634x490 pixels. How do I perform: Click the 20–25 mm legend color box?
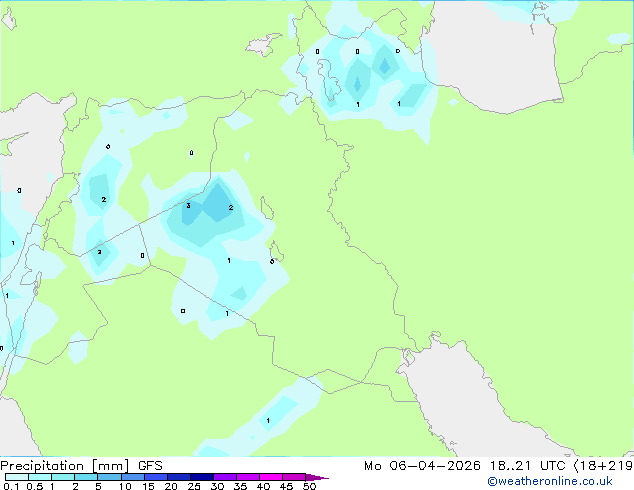tap(179, 477)
